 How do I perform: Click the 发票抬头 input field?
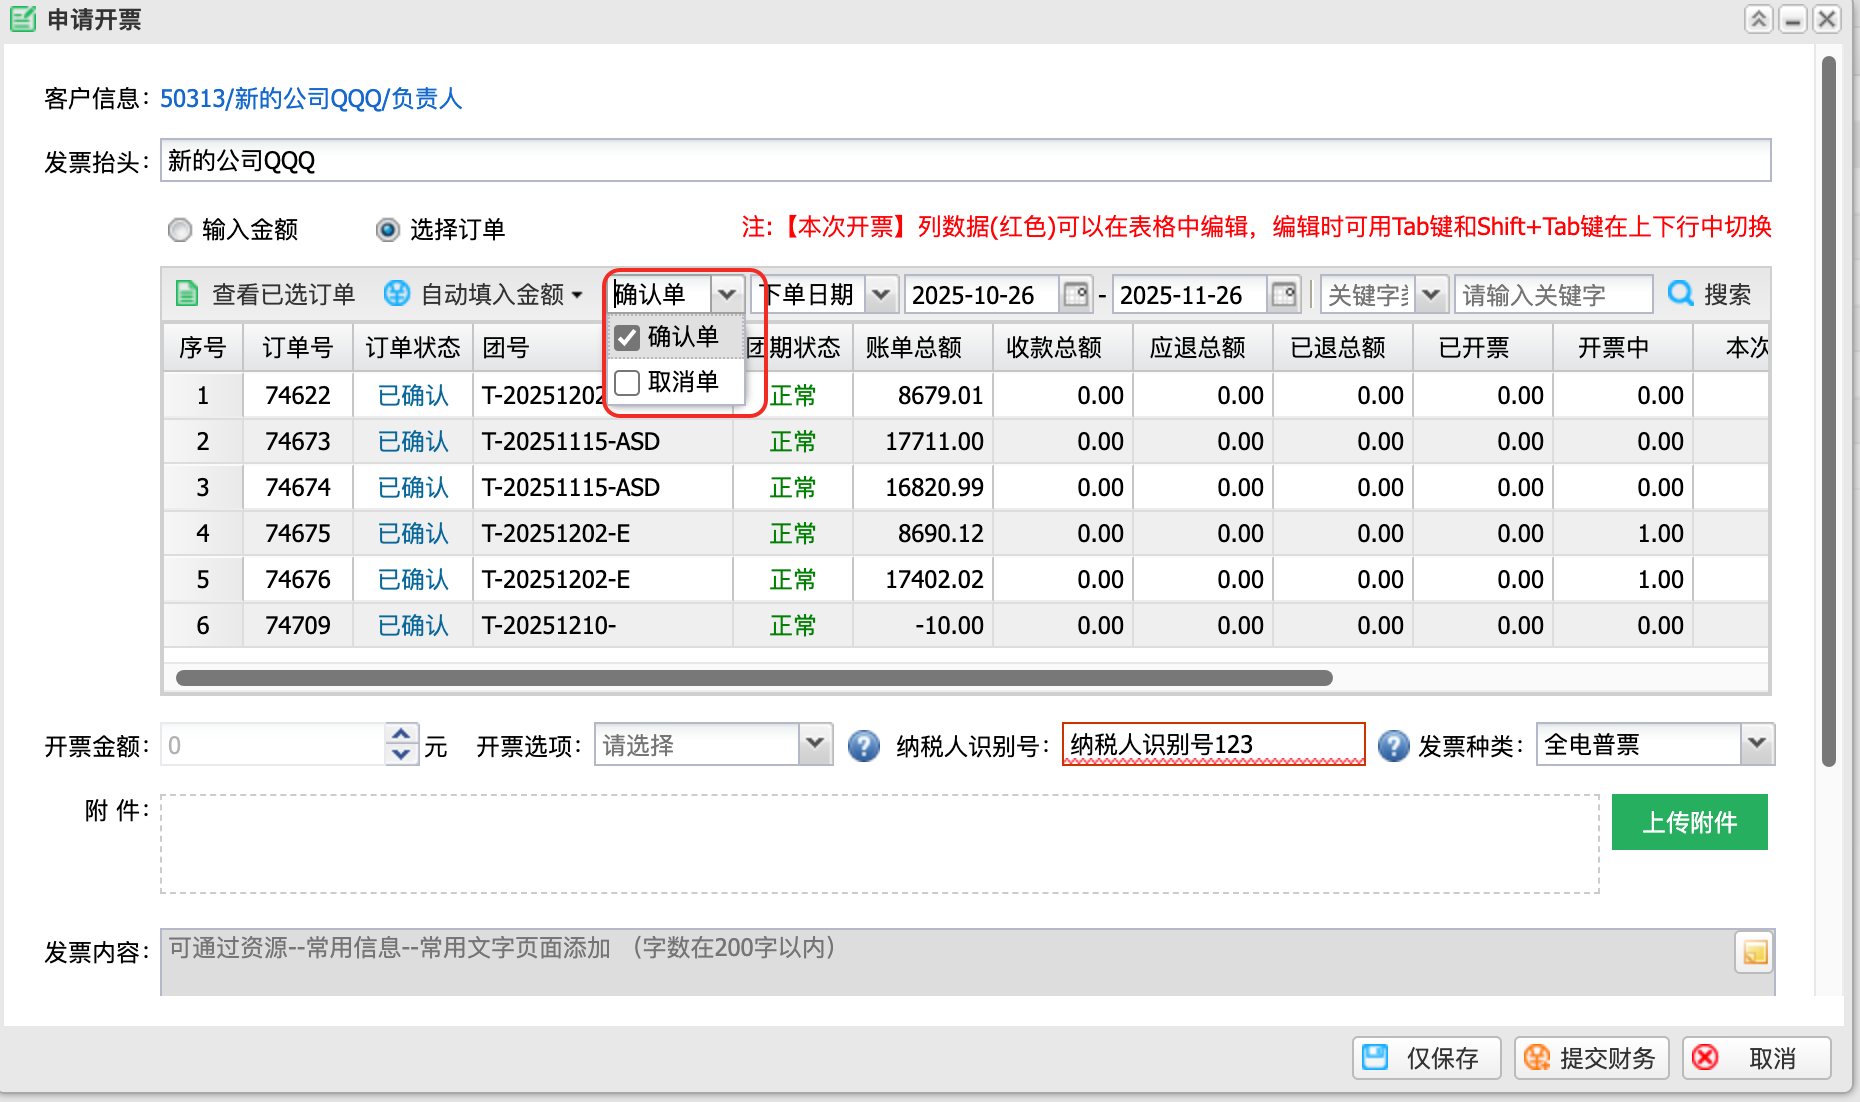pos(964,161)
